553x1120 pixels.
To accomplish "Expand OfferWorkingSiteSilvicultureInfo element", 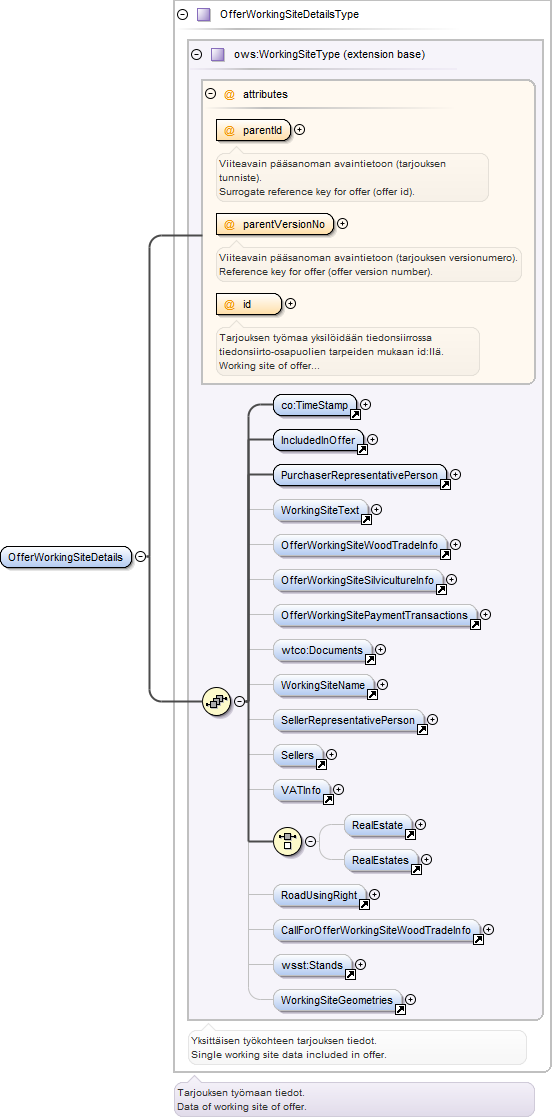I will pos(451,580).
